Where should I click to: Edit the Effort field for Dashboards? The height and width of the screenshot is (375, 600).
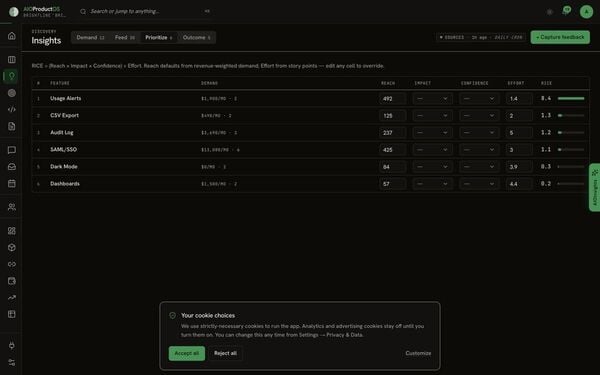519,184
